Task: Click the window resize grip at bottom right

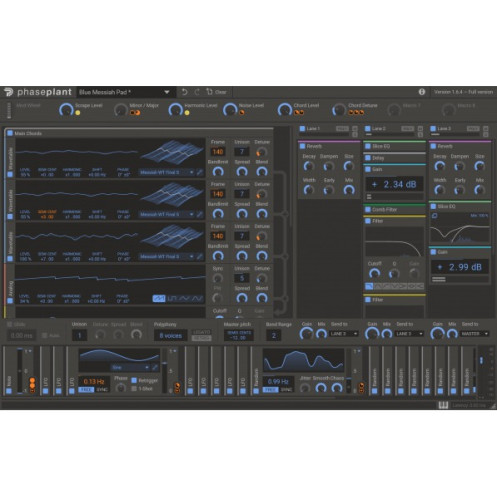Action: click(x=493, y=405)
